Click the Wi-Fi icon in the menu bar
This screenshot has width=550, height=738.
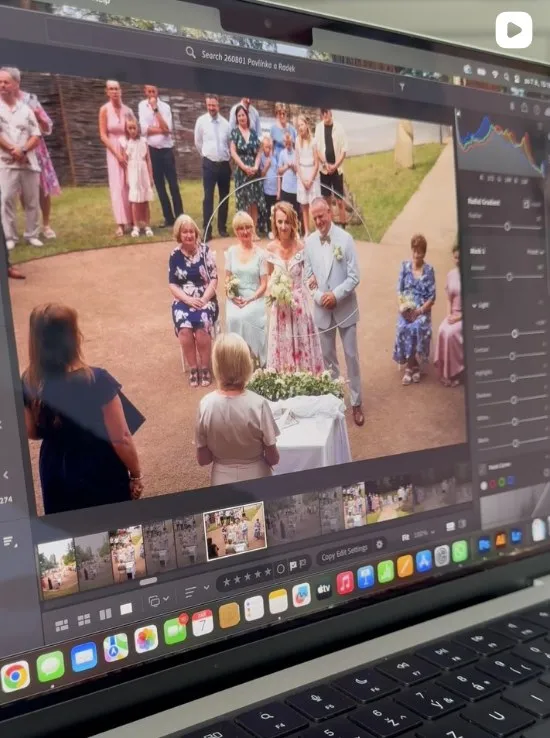pyautogui.click(x=495, y=74)
